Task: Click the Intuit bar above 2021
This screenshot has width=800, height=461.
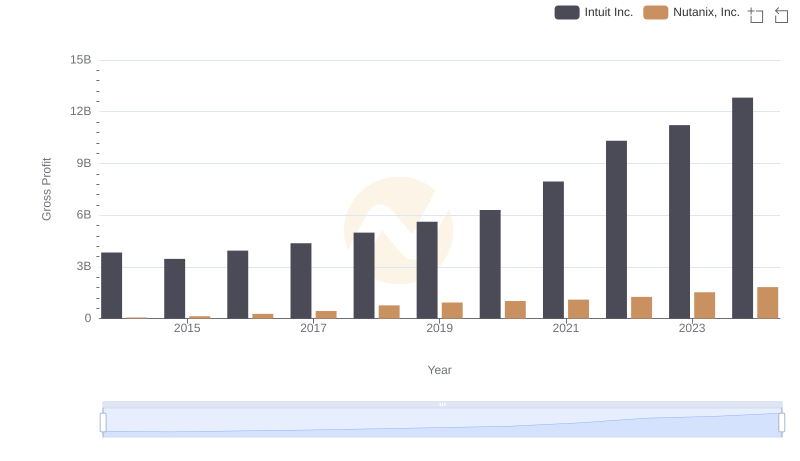Action: (x=554, y=250)
